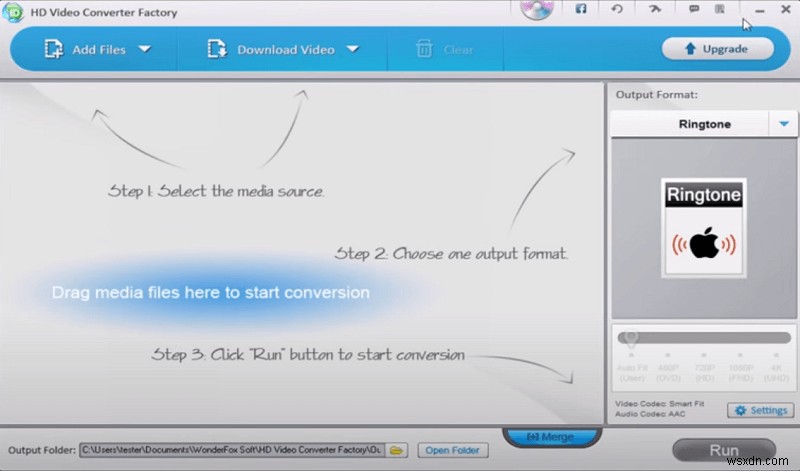The height and width of the screenshot is (471, 800).
Task: Open the Ringtone output format selector
Action: coord(704,124)
